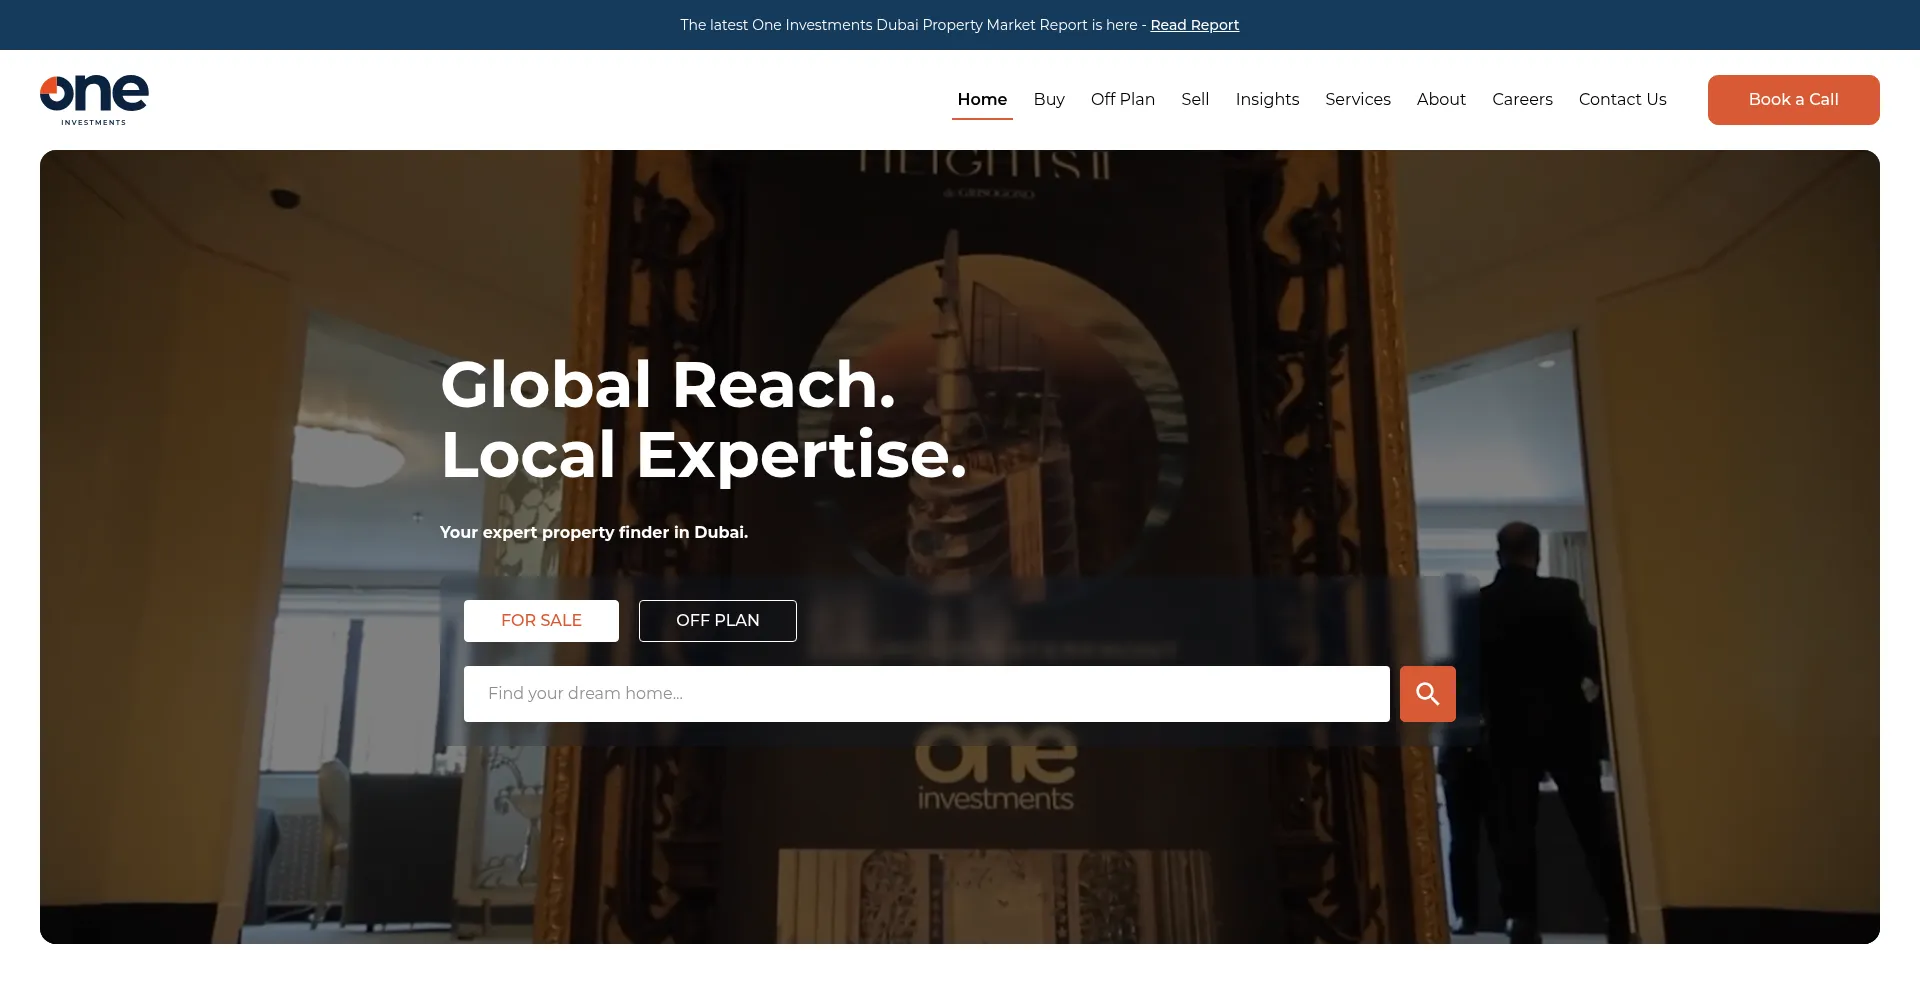Open the Insights menu item
Screen dimensions: 1920x993
click(x=1267, y=99)
